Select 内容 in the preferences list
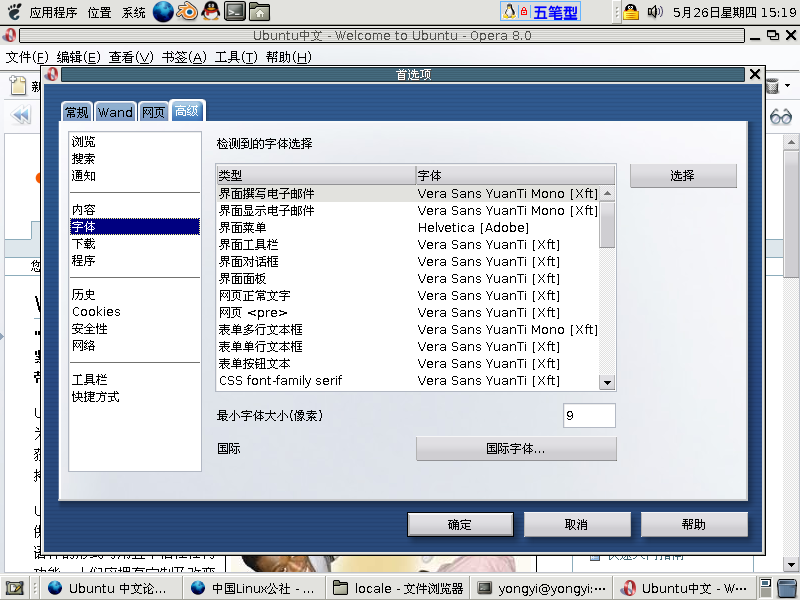800x600 pixels. (x=135, y=210)
